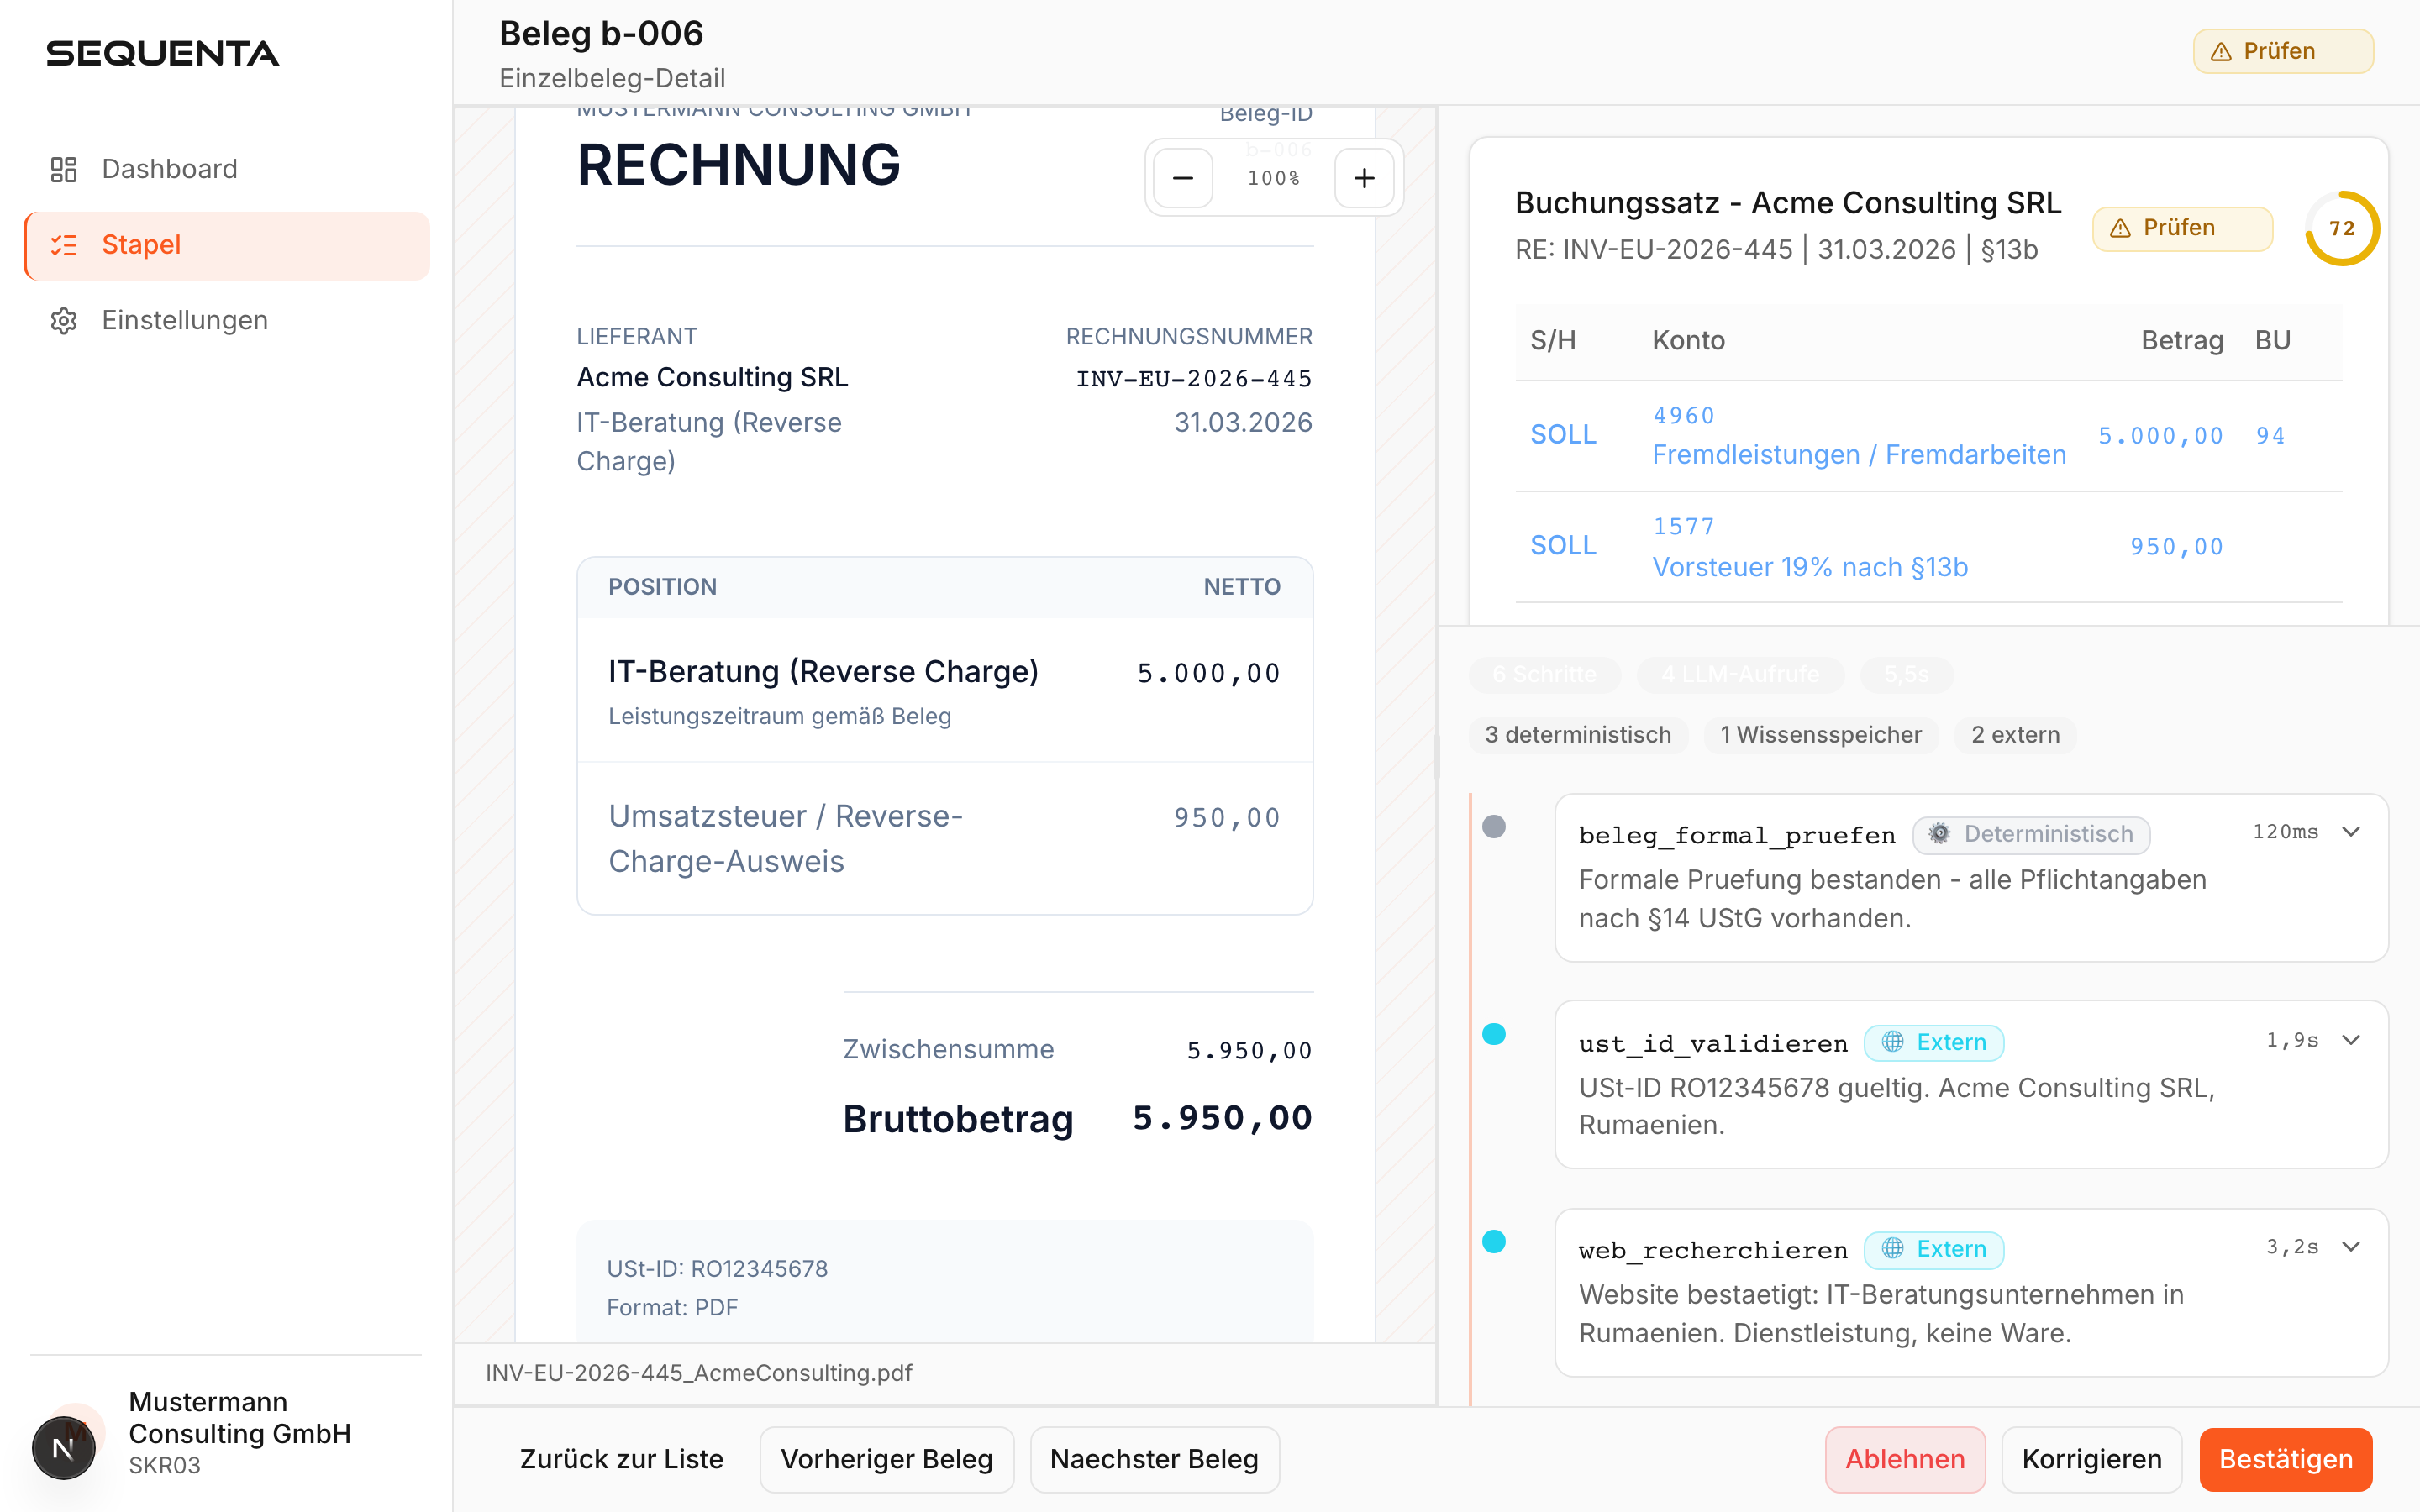Image resolution: width=2420 pixels, height=1512 pixels.
Task: Toggle the status dot beside web_recherchieren
Action: pyautogui.click(x=1495, y=1242)
